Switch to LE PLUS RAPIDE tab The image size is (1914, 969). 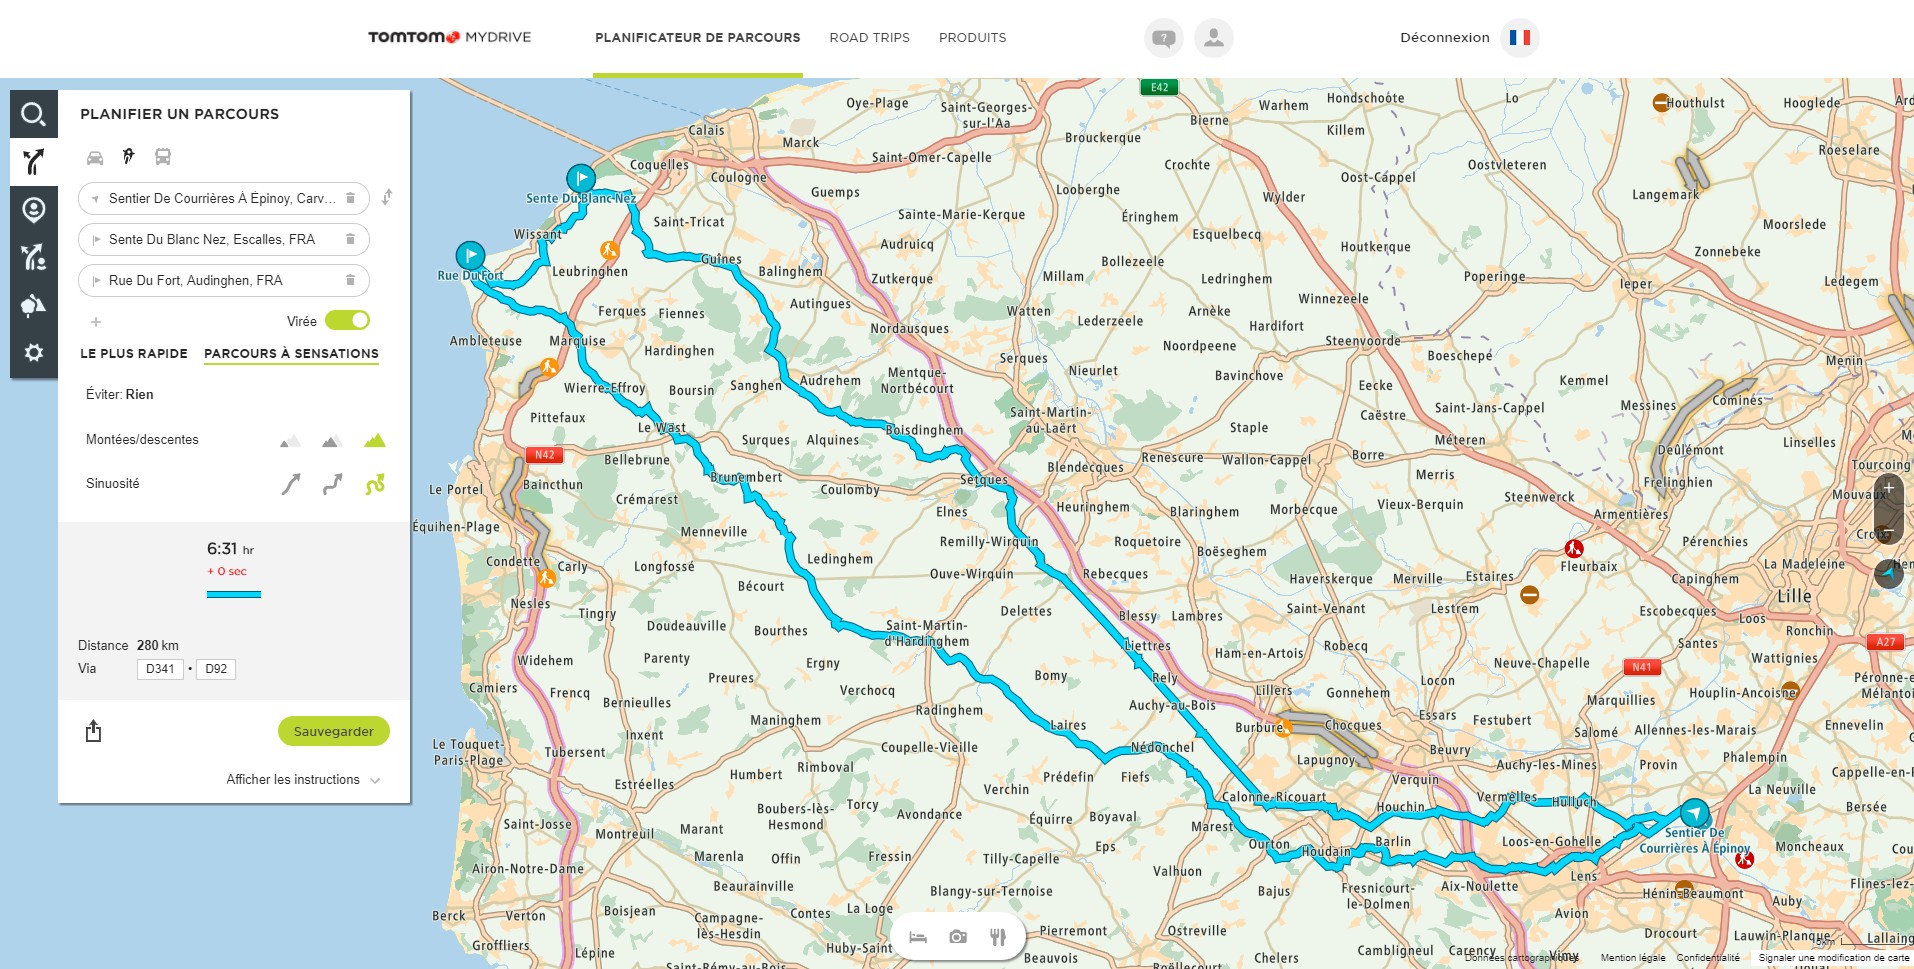(x=134, y=354)
